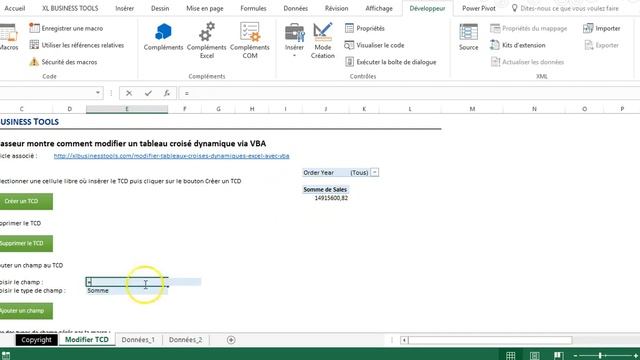The width and height of the screenshot is (640, 360).
Task: Open the Révision tab
Action: click(336, 8)
